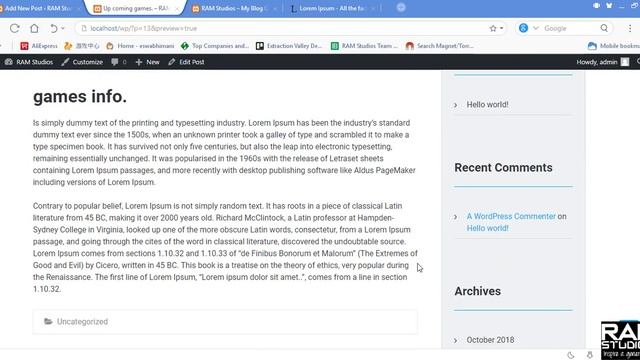Open the New content menu
The image size is (640, 360).
pyautogui.click(x=147, y=62)
